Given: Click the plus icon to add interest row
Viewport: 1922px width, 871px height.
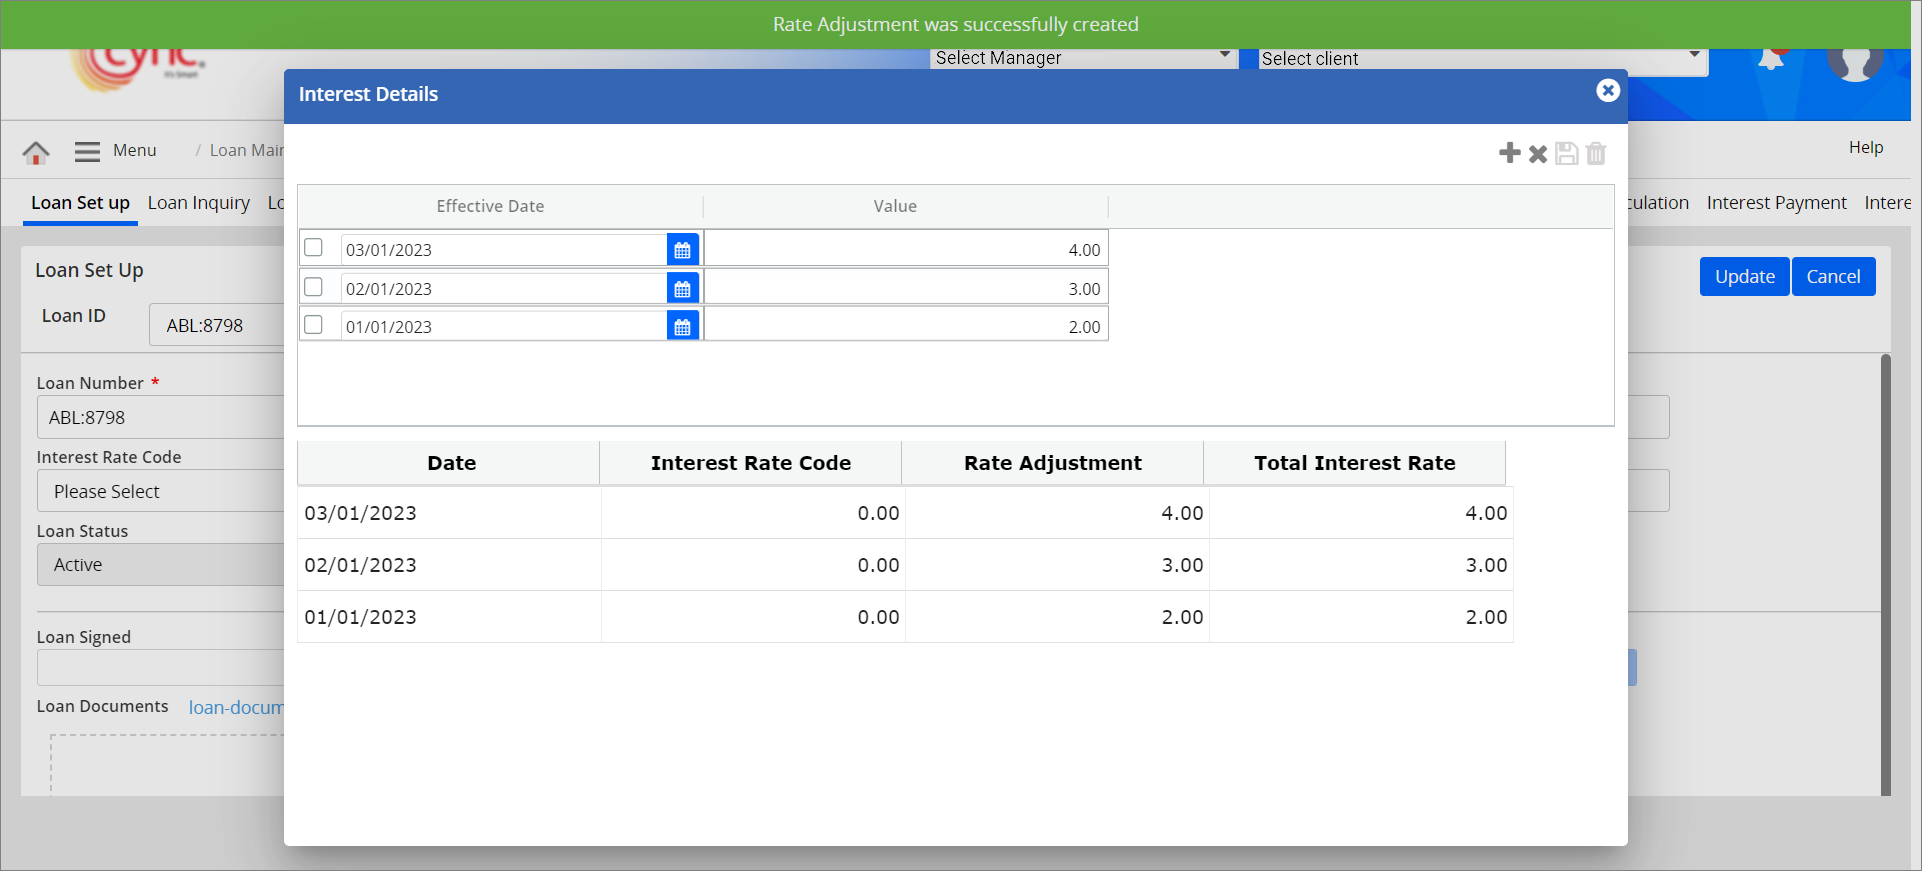Looking at the screenshot, I should click(1509, 153).
